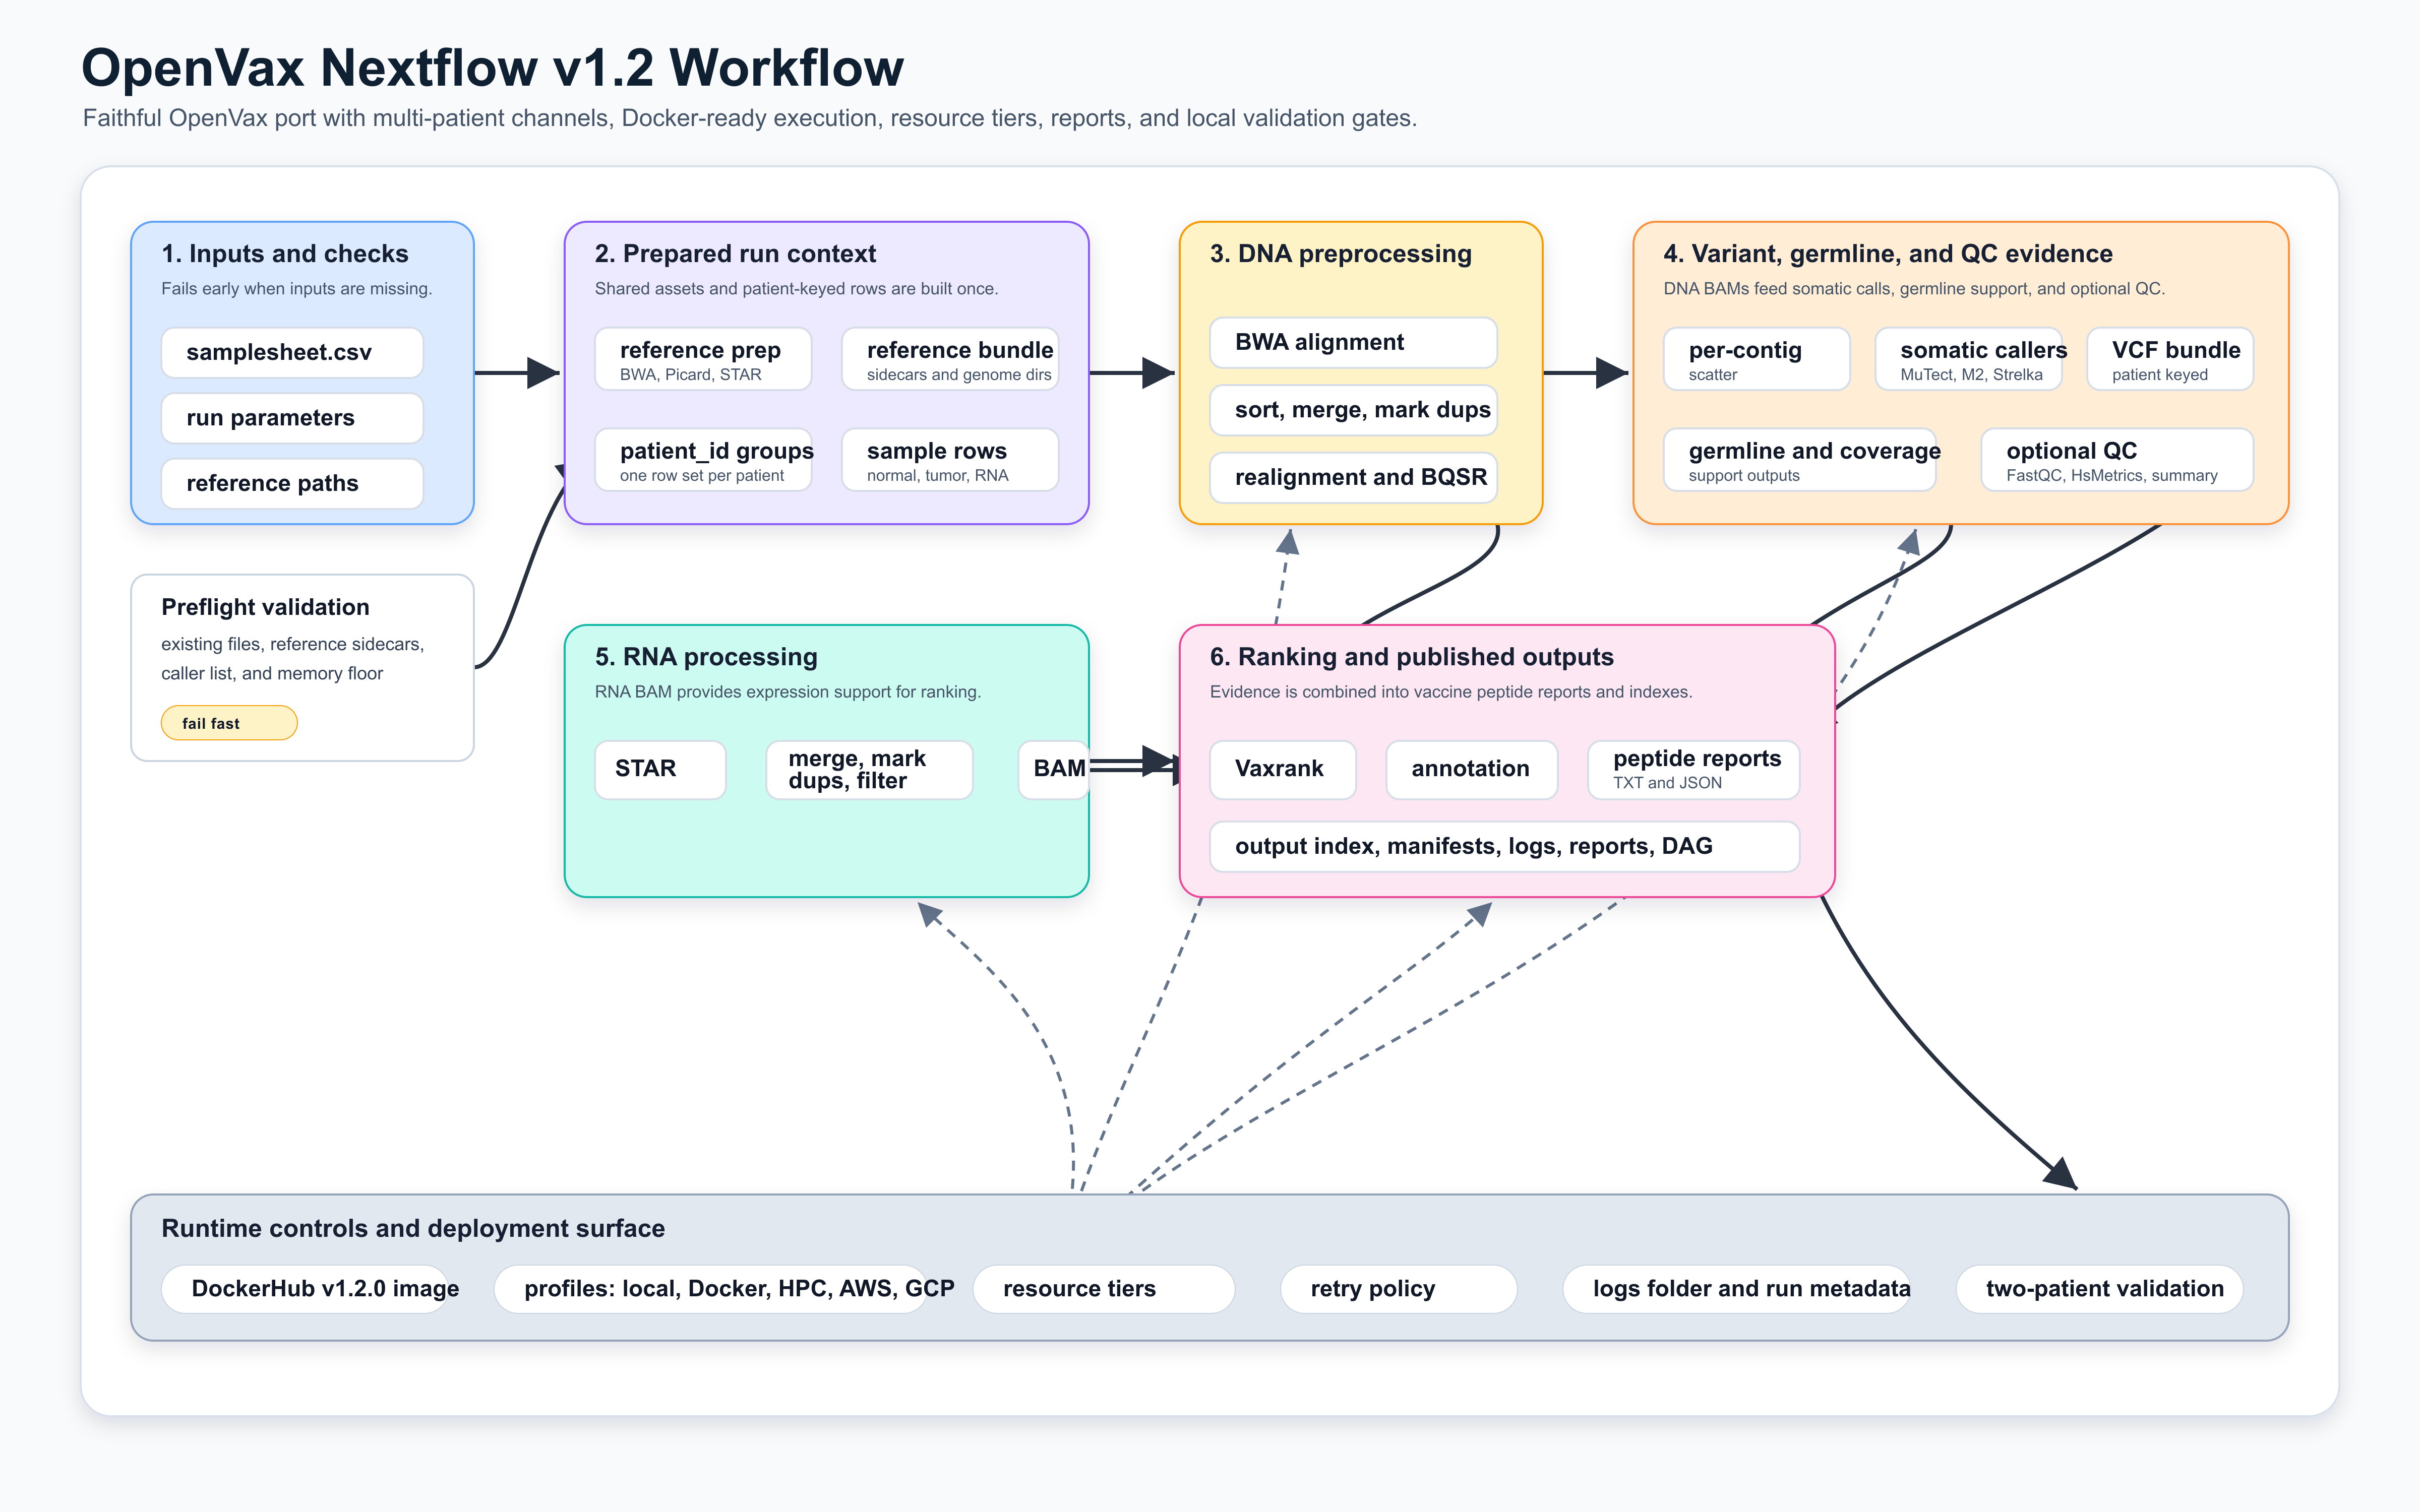The width and height of the screenshot is (2420, 1512).
Task: Click the '3. DNA preprocessing' heading
Action: pos(1341,254)
